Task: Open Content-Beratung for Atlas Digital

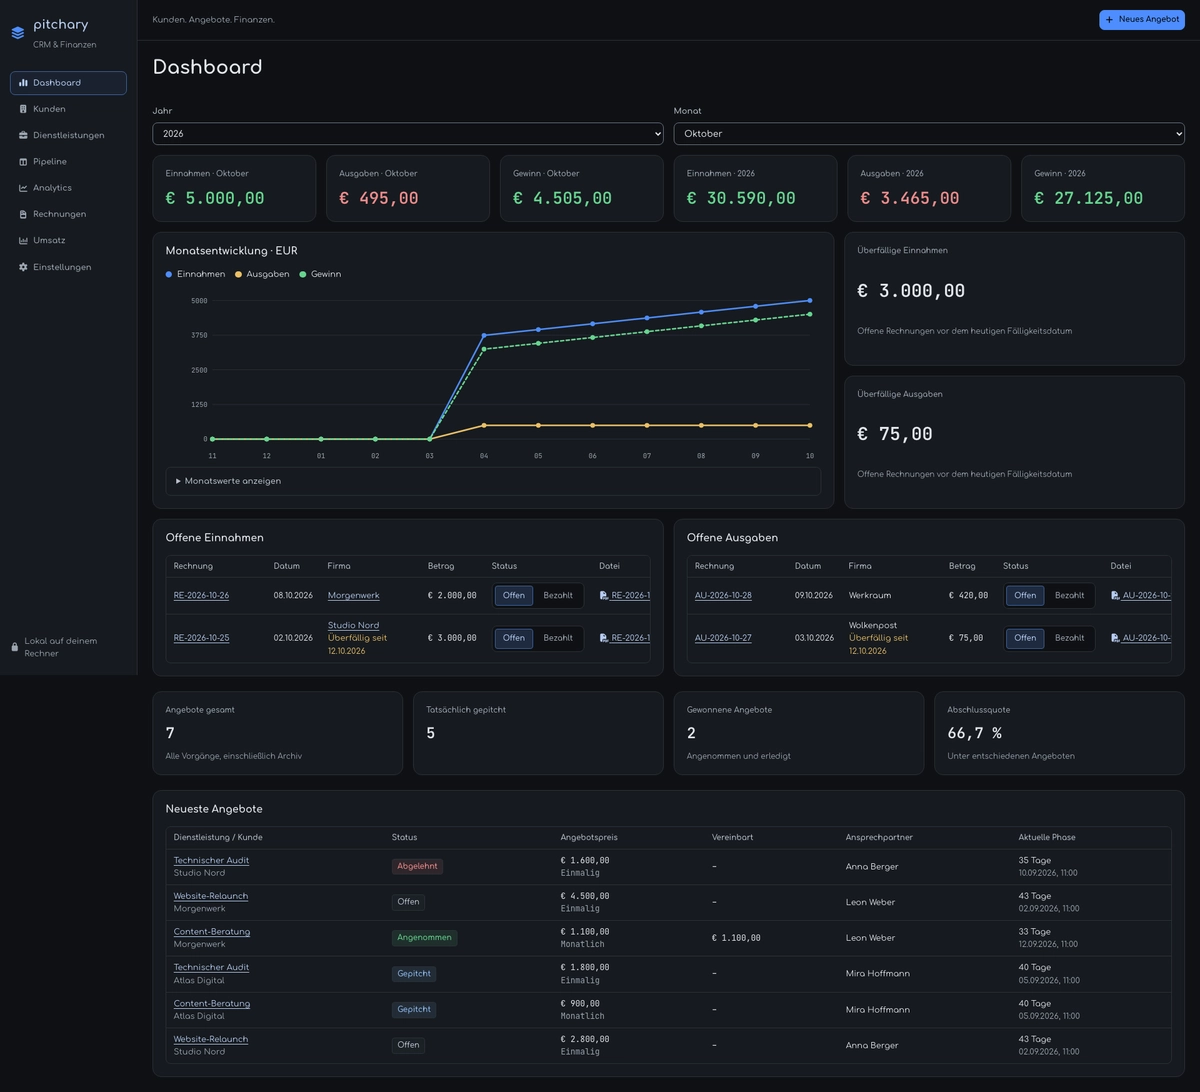Action: coord(212,1003)
